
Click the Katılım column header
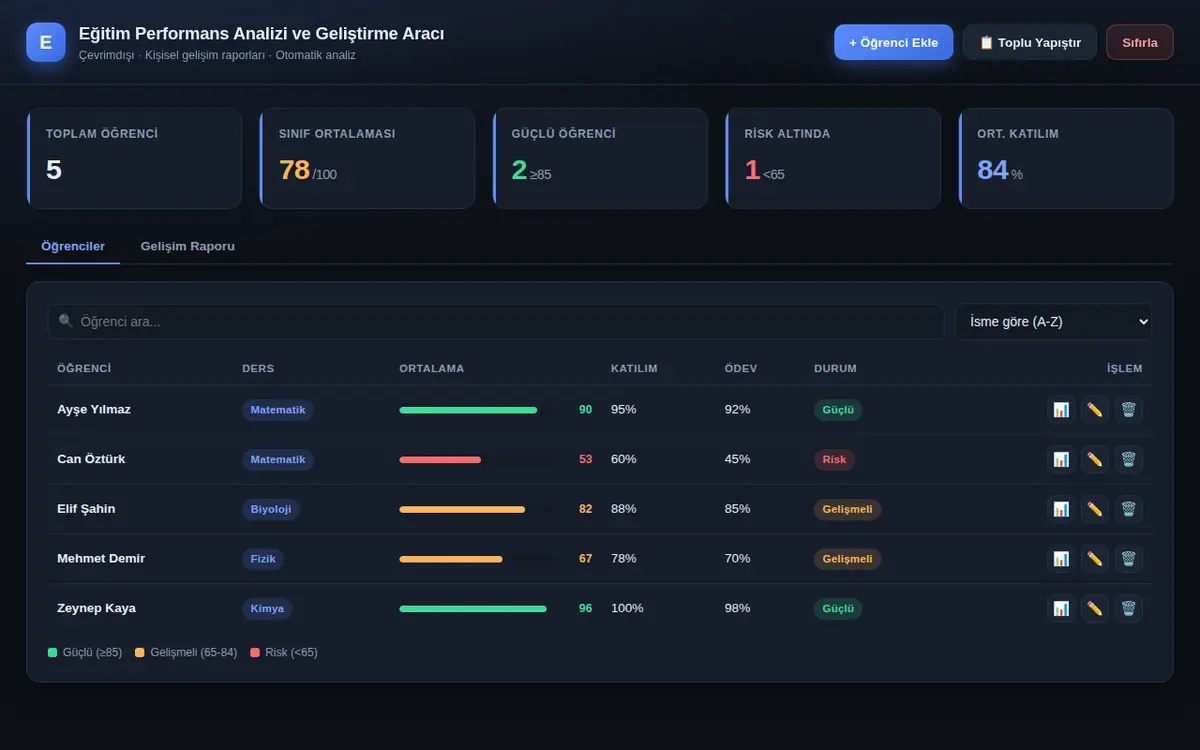(x=634, y=369)
